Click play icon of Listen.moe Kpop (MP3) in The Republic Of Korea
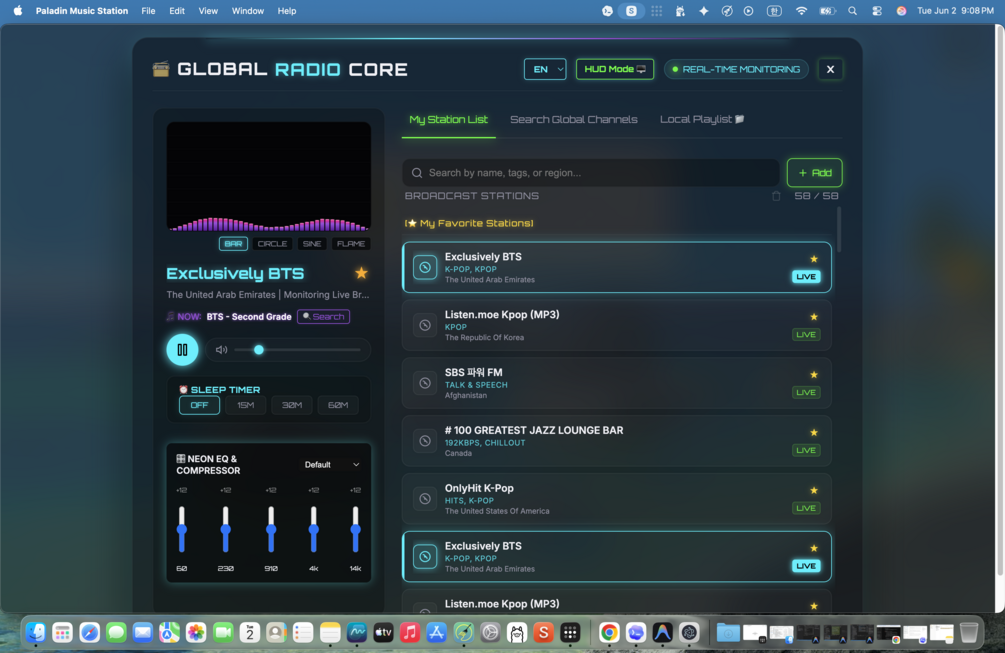This screenshot has height=653, width=1005. (x=424, y=326)
